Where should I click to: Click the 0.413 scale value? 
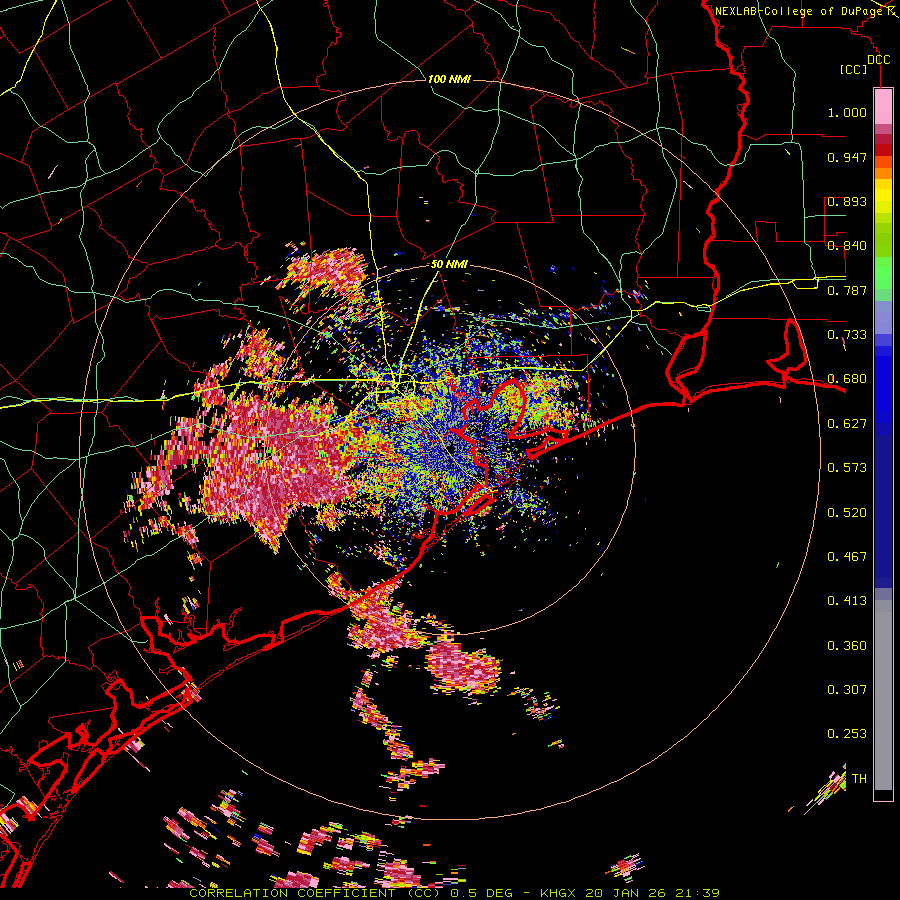(x=847, y=601)
